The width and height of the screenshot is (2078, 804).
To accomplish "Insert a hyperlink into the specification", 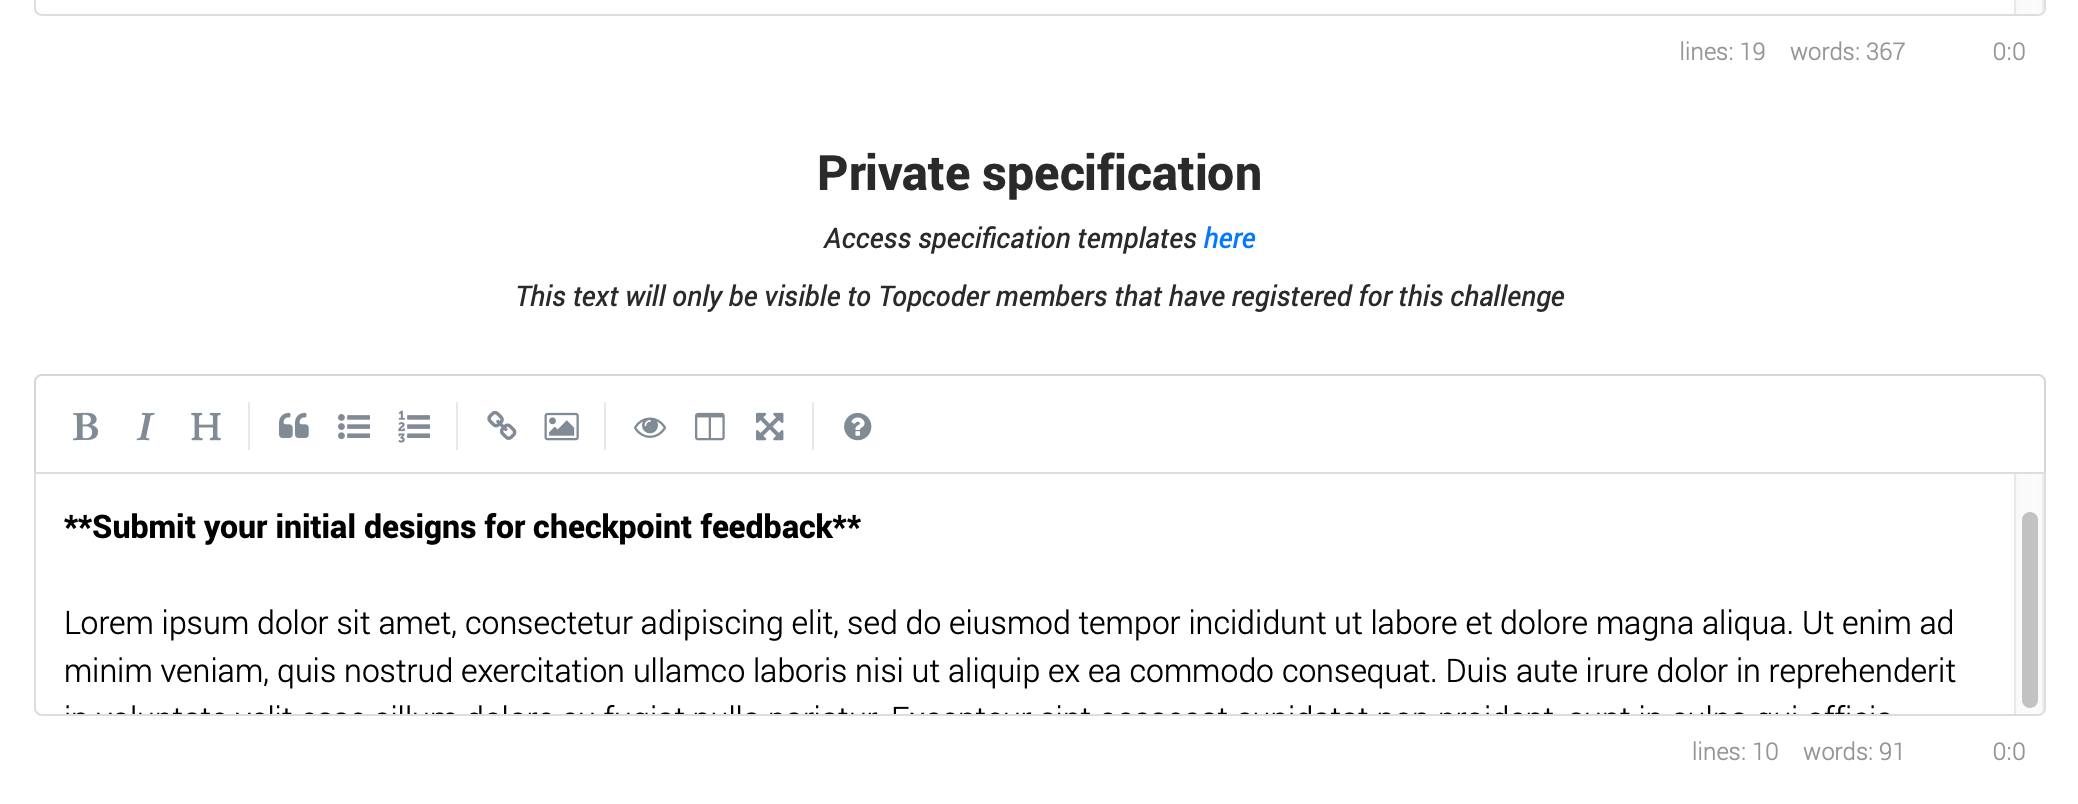I will [x=501, y=427].
